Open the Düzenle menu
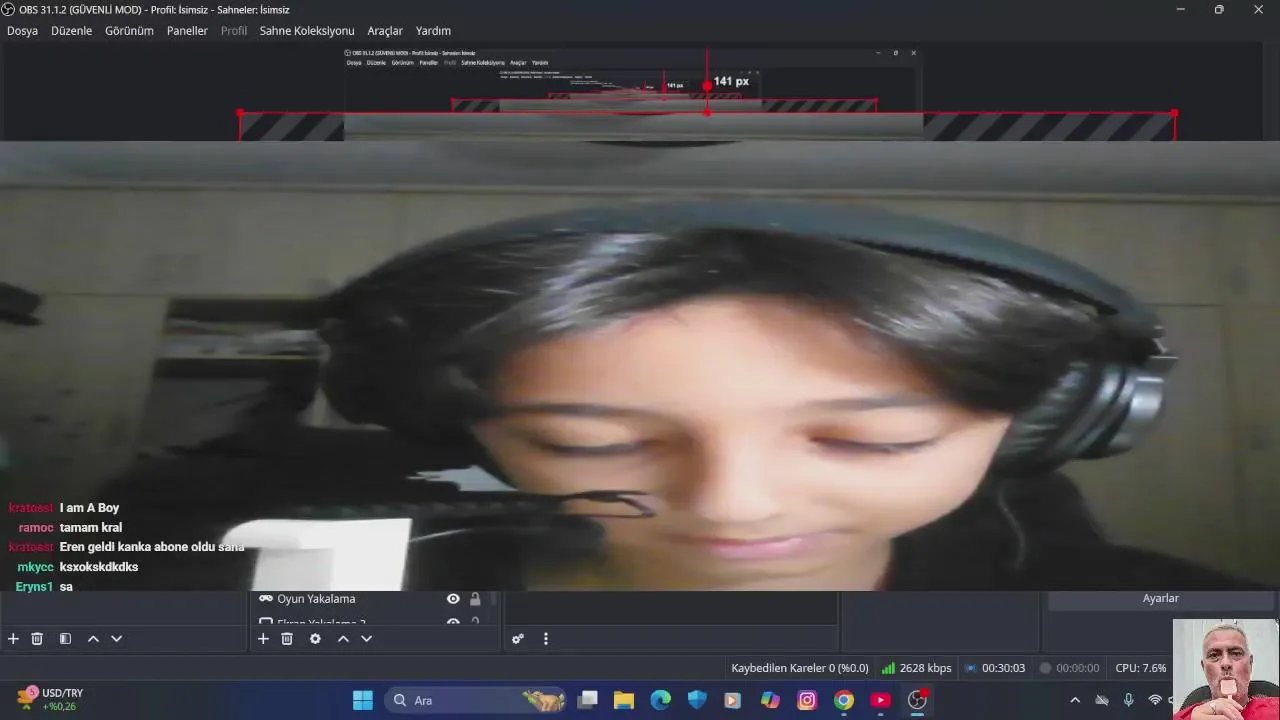 tap(71, 31)
